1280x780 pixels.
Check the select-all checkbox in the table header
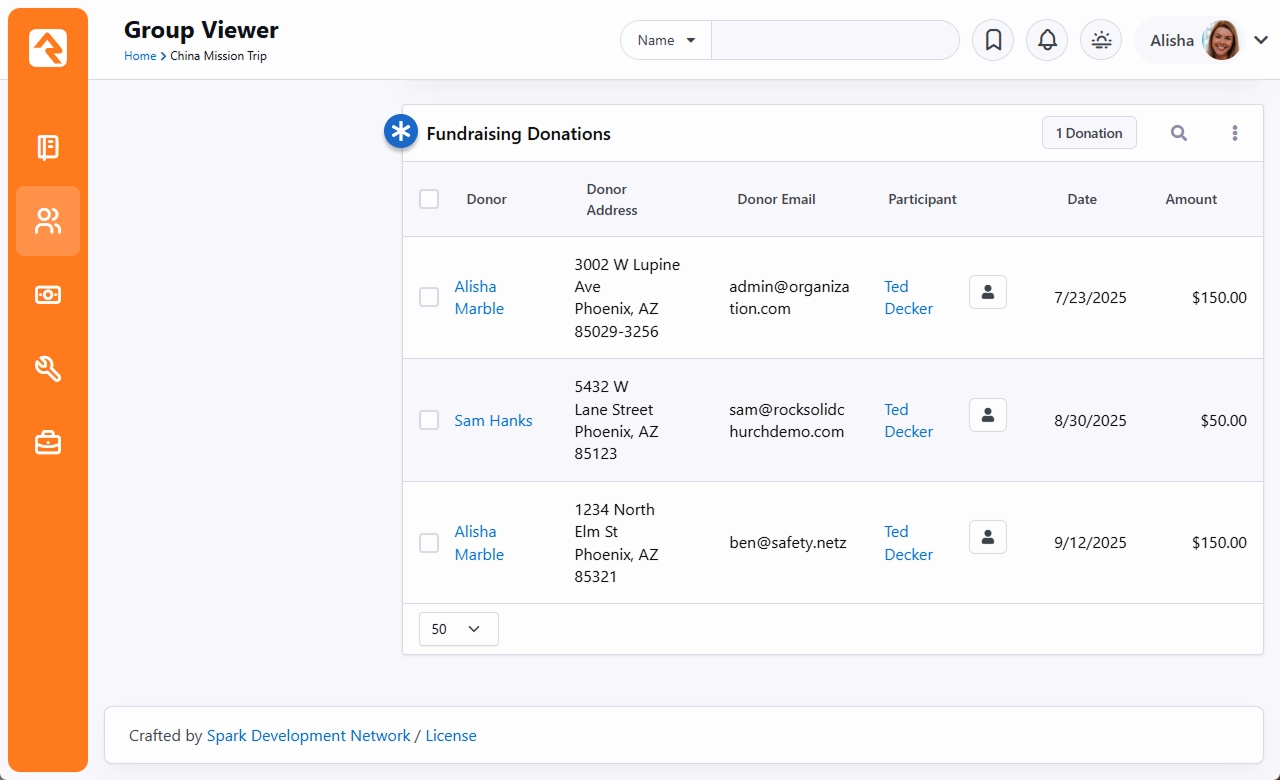[429, 199]
